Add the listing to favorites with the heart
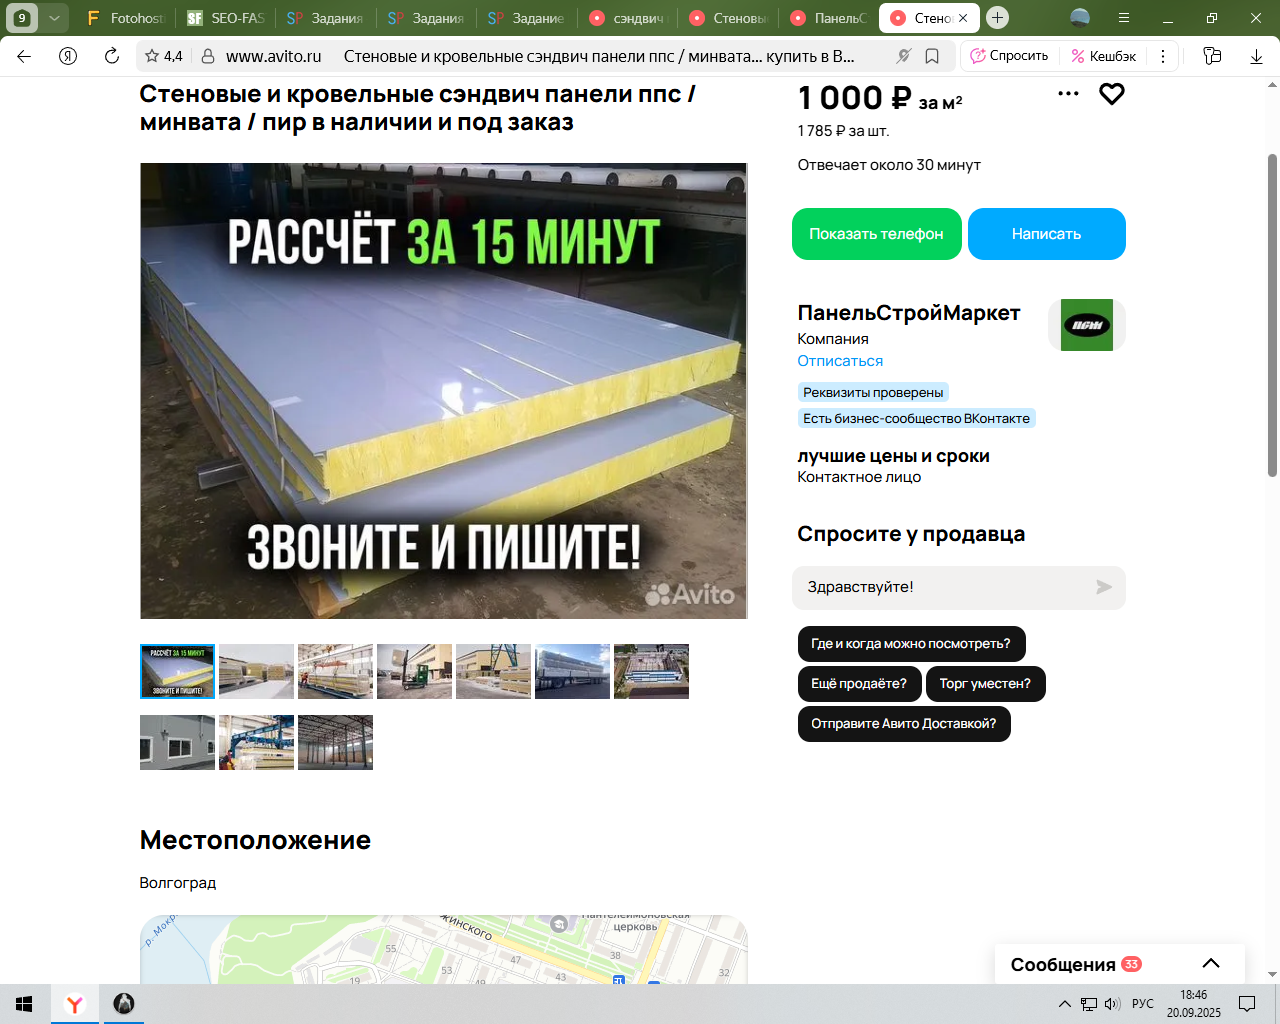The width and height of the screenshot is (1280, 1024). pyautogui.click(x=1112, y=94)
